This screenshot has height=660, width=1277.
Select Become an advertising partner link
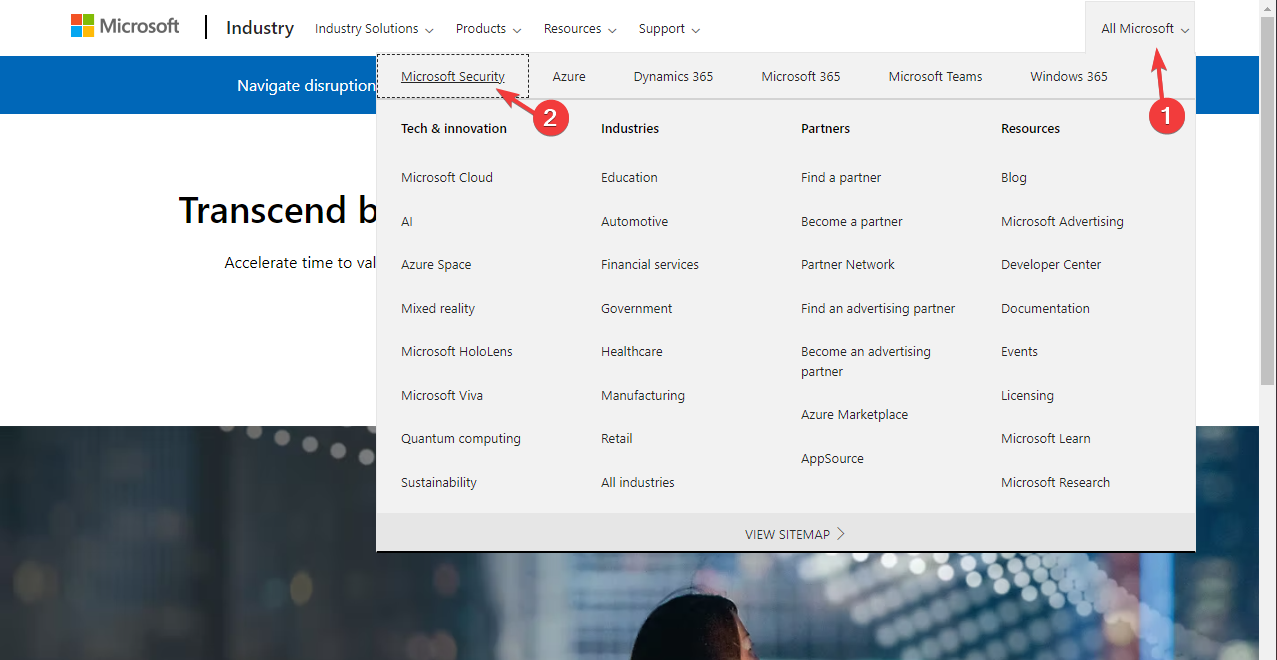[x=866, y=362]
